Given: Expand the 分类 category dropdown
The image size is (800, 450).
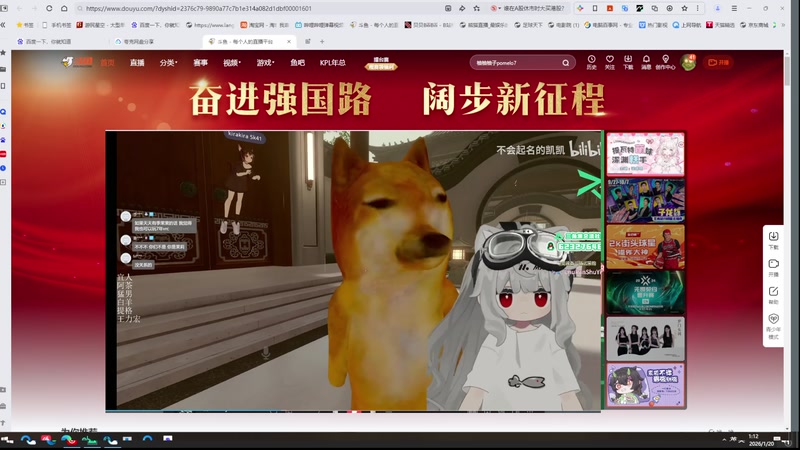Looking at the screenshot, I should pyautogui.click(x=168, y=63).
